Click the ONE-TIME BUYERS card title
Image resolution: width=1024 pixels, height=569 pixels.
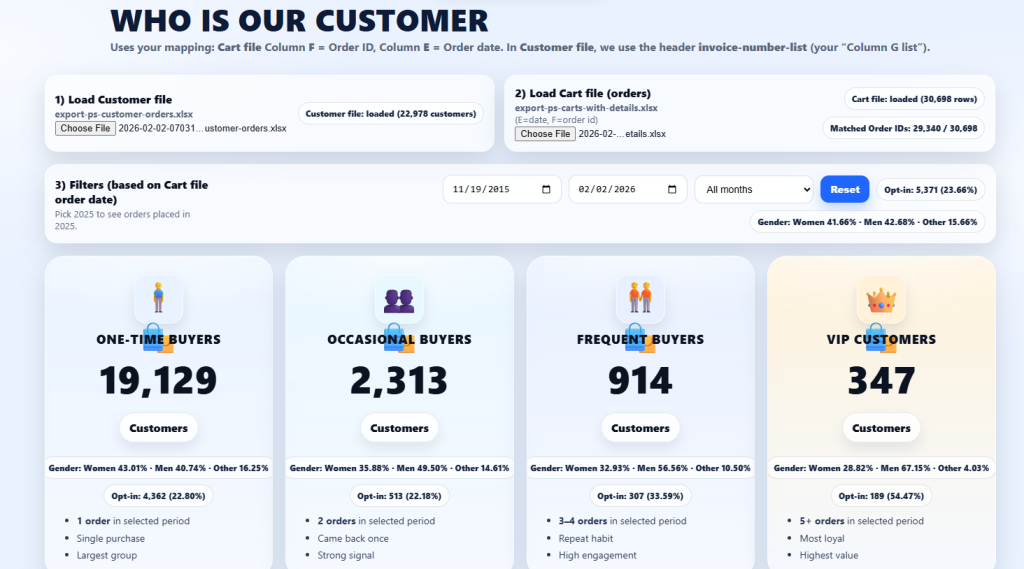(158, 340)
